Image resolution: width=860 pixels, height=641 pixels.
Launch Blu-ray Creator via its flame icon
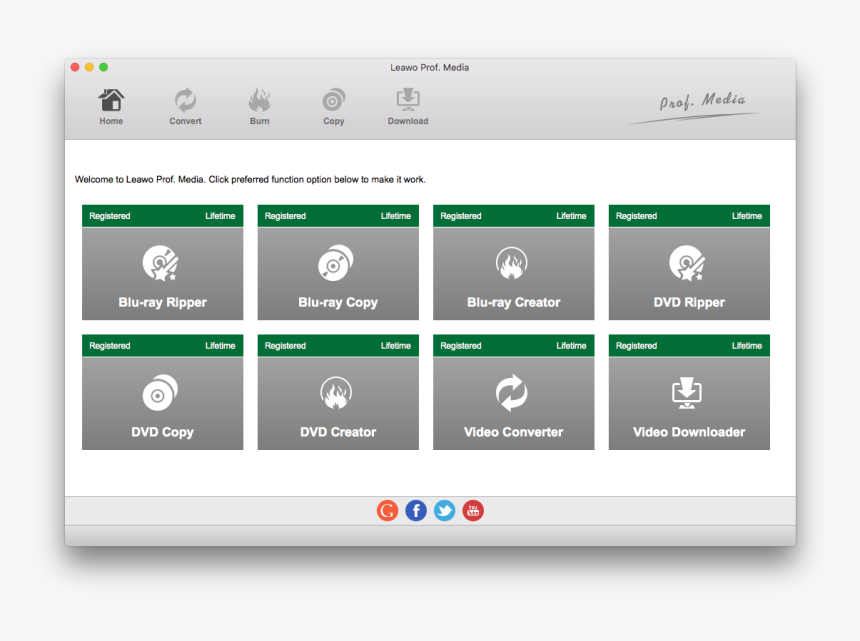point(512,263)
